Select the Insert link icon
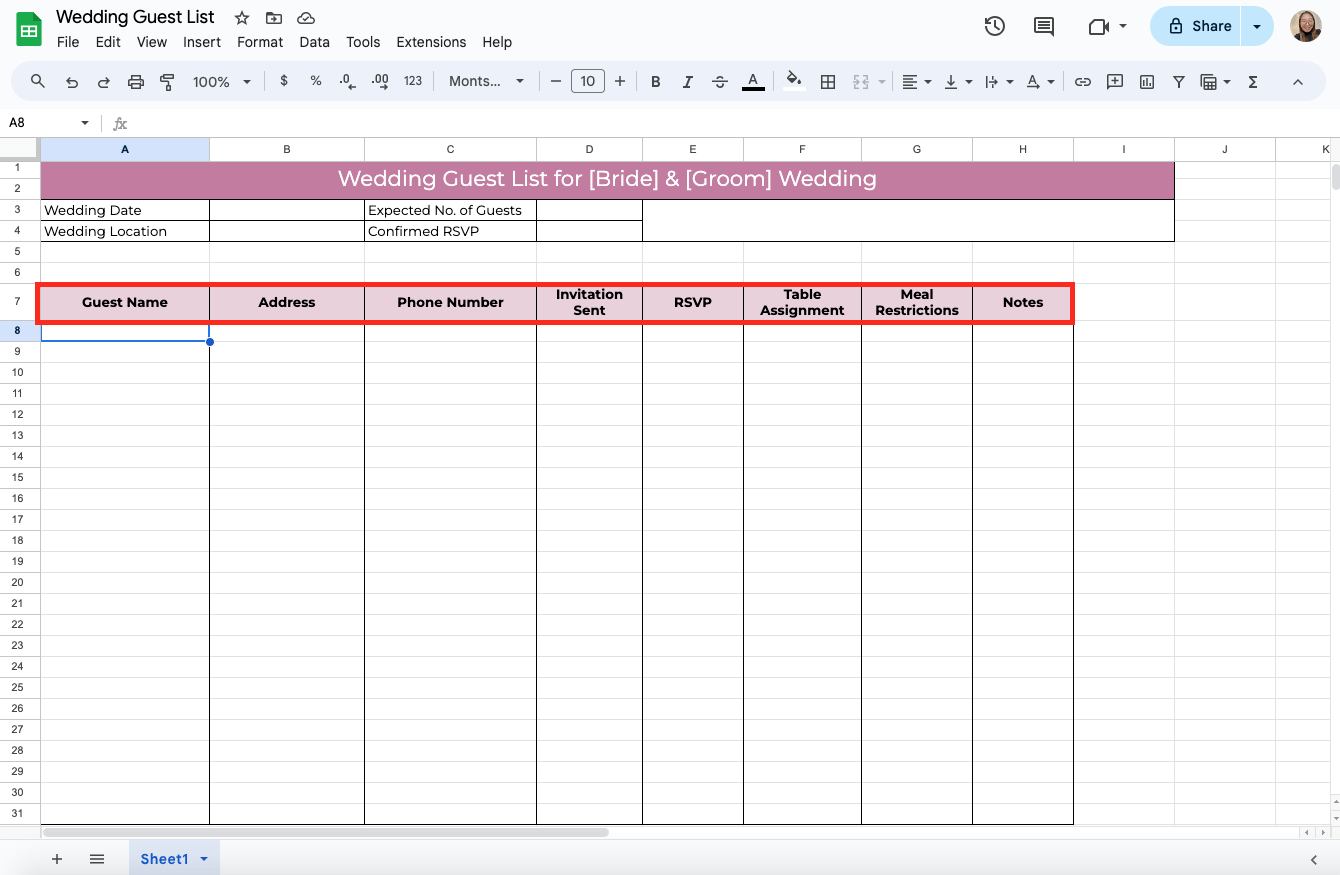Viewport: 1340px width, 875px height. tap(1082, 81)
